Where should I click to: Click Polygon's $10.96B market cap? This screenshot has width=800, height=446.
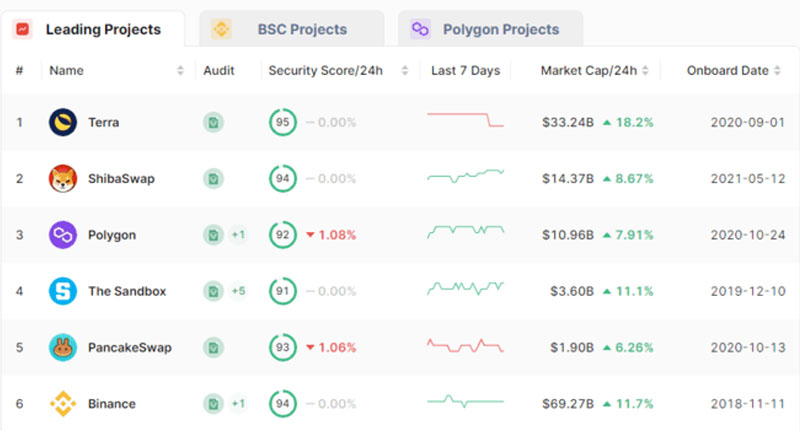(568, 235)
